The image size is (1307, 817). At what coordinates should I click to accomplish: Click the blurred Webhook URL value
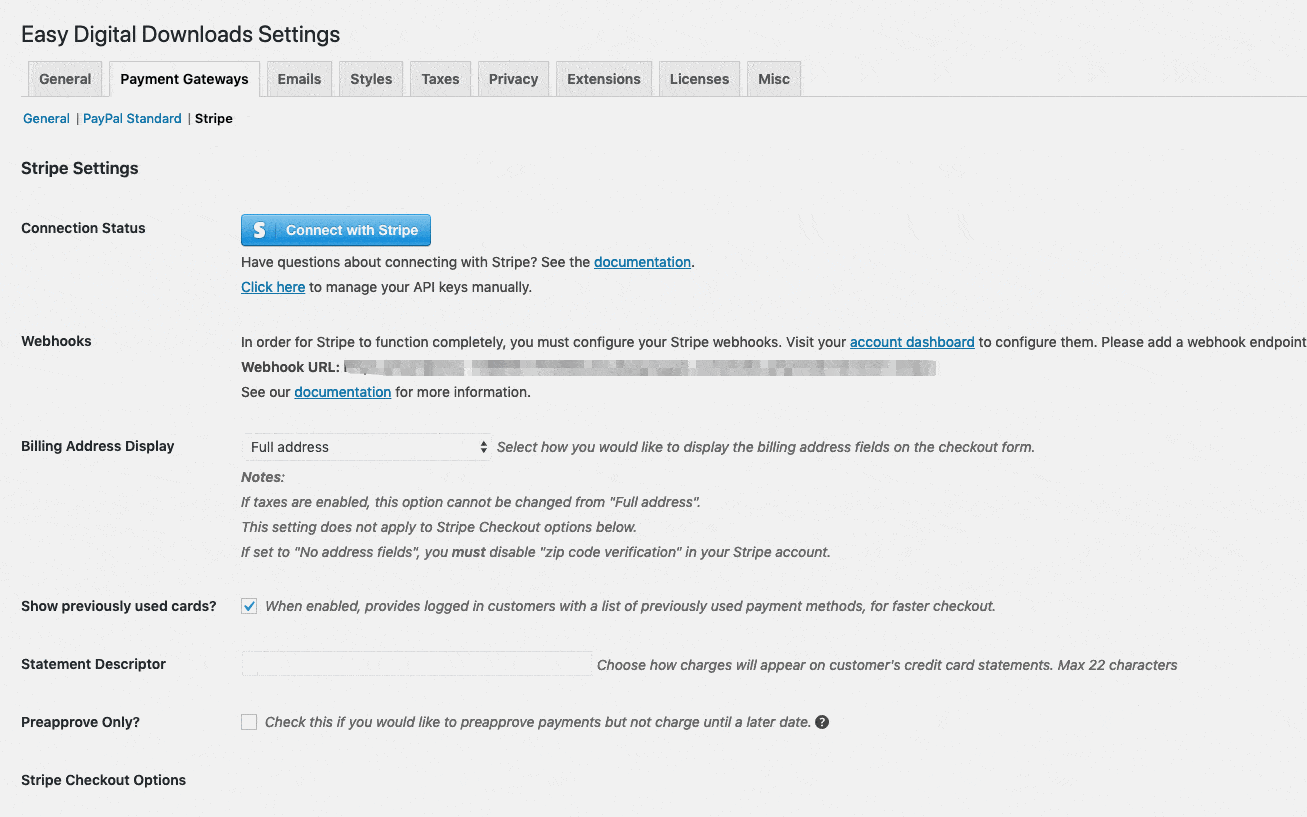(x=640, y=367)
